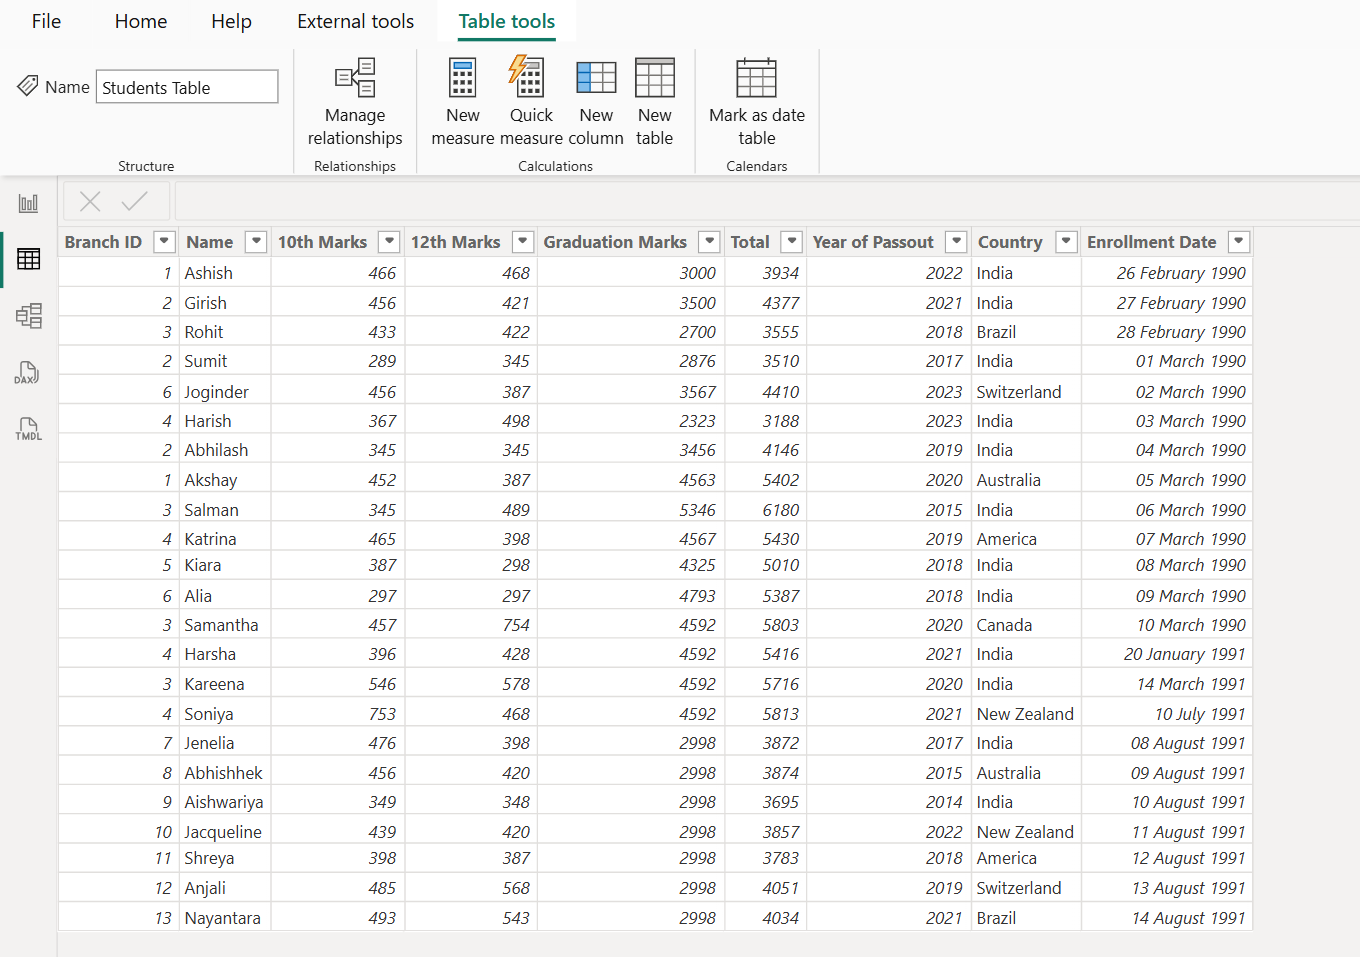The height and width of the screenshot is (957, 1360).
Task: Click the New table icon
Action: tap(655, 97)
